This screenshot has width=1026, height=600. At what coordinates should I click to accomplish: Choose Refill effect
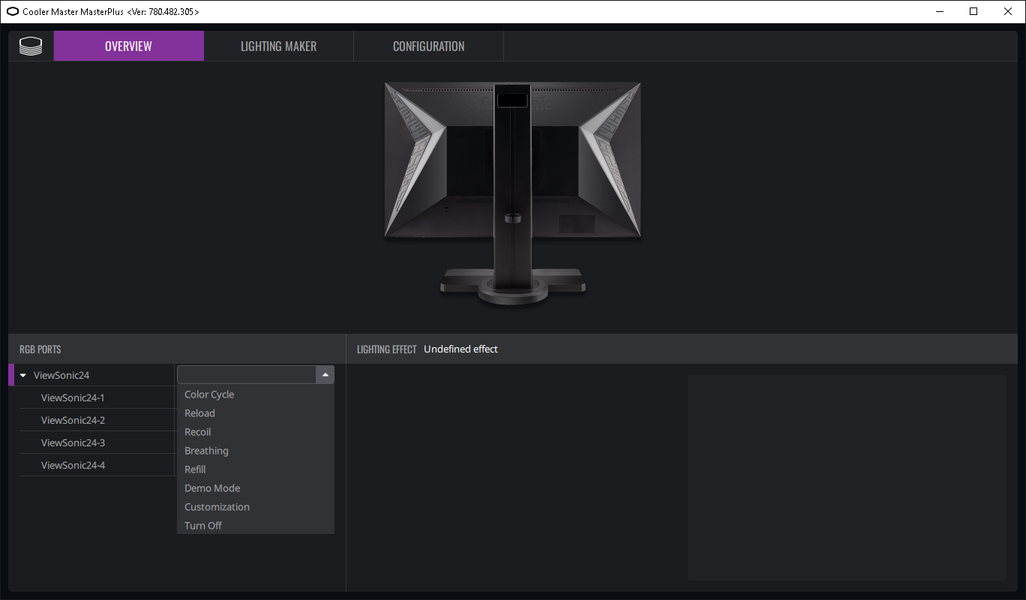(x=255, y=469)
